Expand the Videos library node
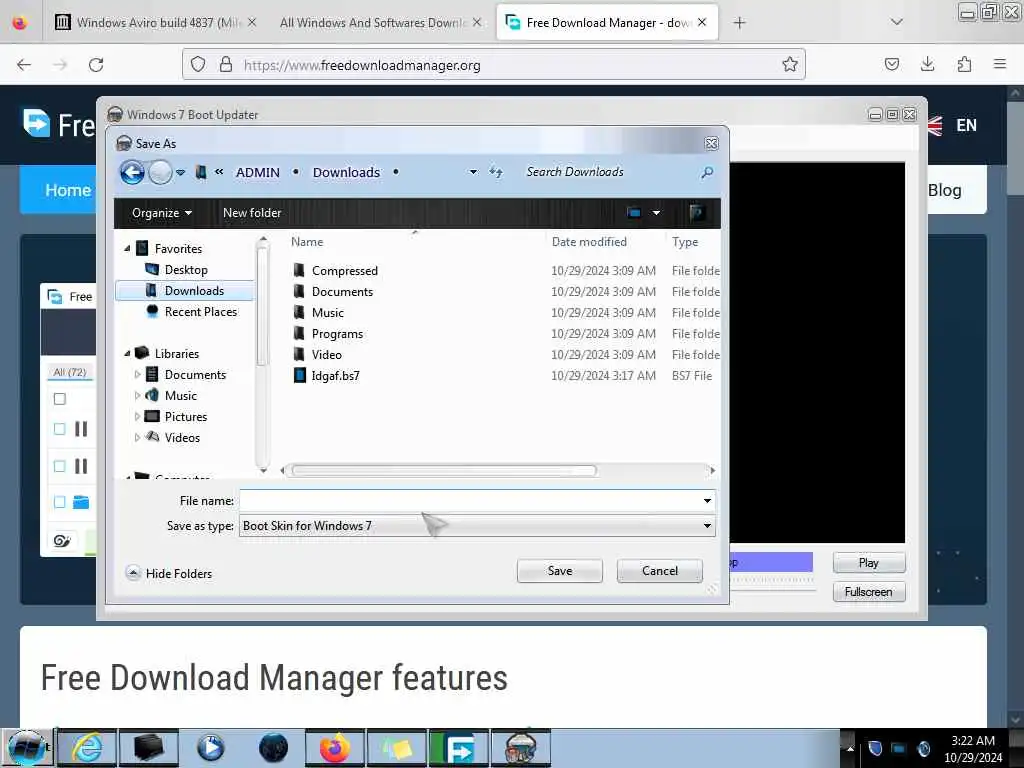This screenshot has width=1024, height=768. pos(137,438)
